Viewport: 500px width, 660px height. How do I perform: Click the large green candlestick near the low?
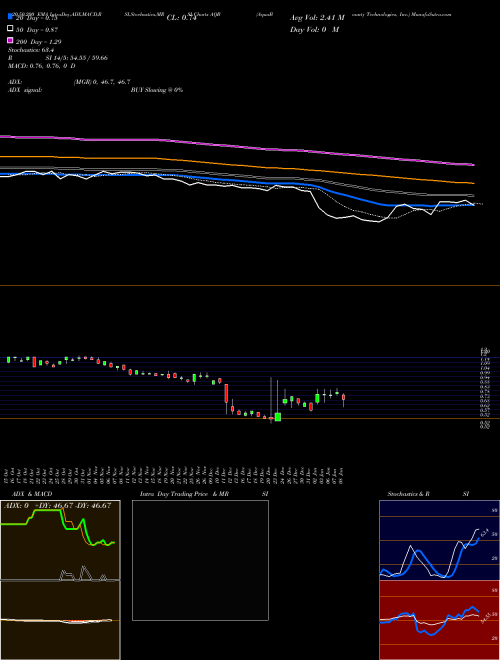[x=278, y=417]
